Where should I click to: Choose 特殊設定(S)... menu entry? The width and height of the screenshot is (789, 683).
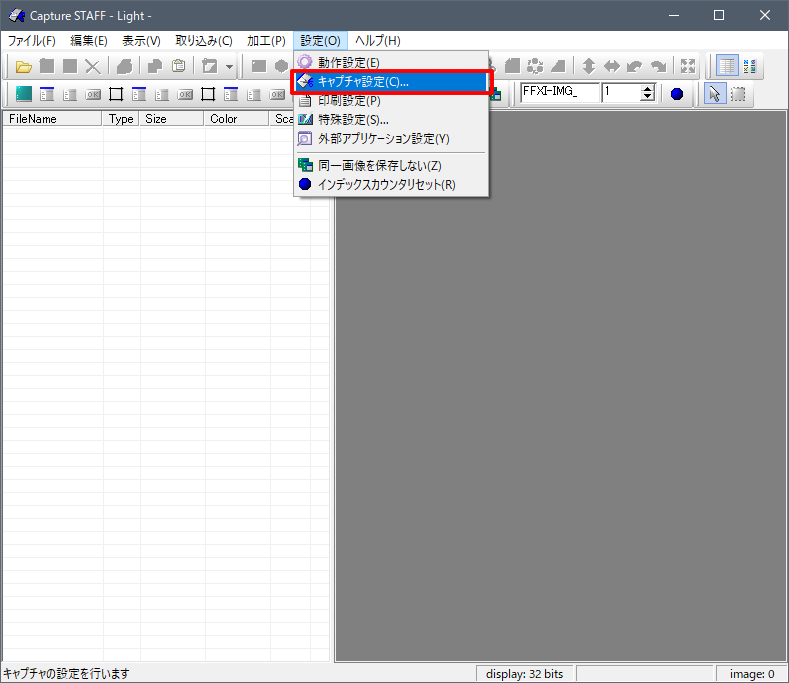pyautogui.click(x=391, y=120)
